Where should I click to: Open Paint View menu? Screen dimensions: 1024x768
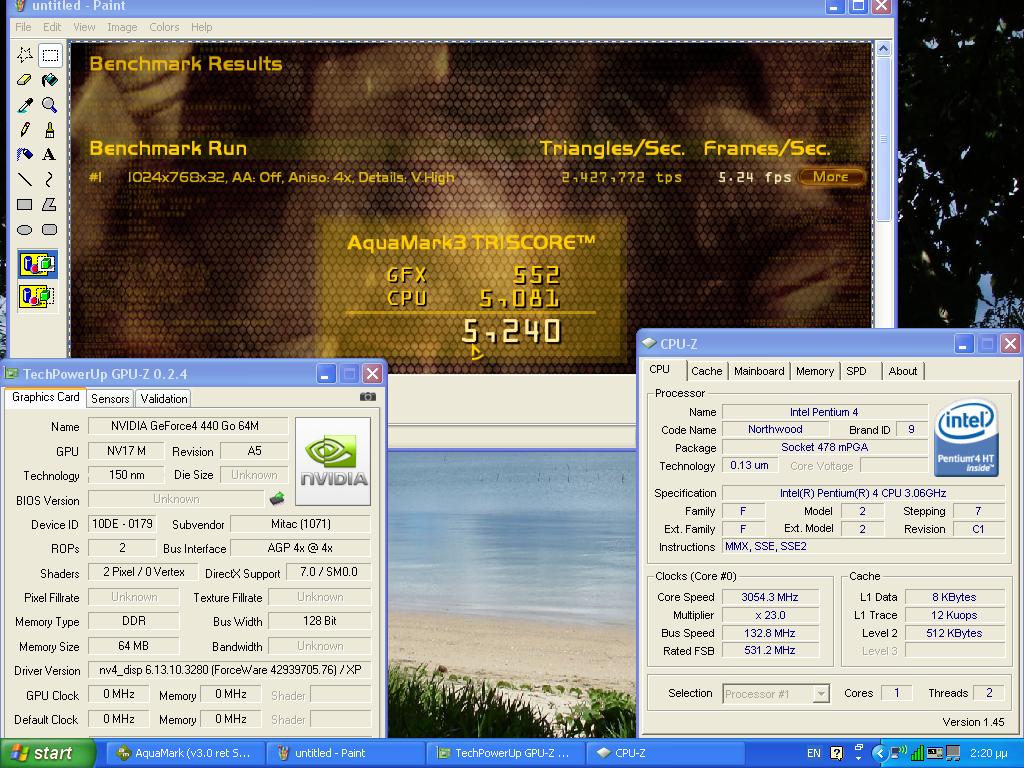pyautogui.click(x=84, y=27)
